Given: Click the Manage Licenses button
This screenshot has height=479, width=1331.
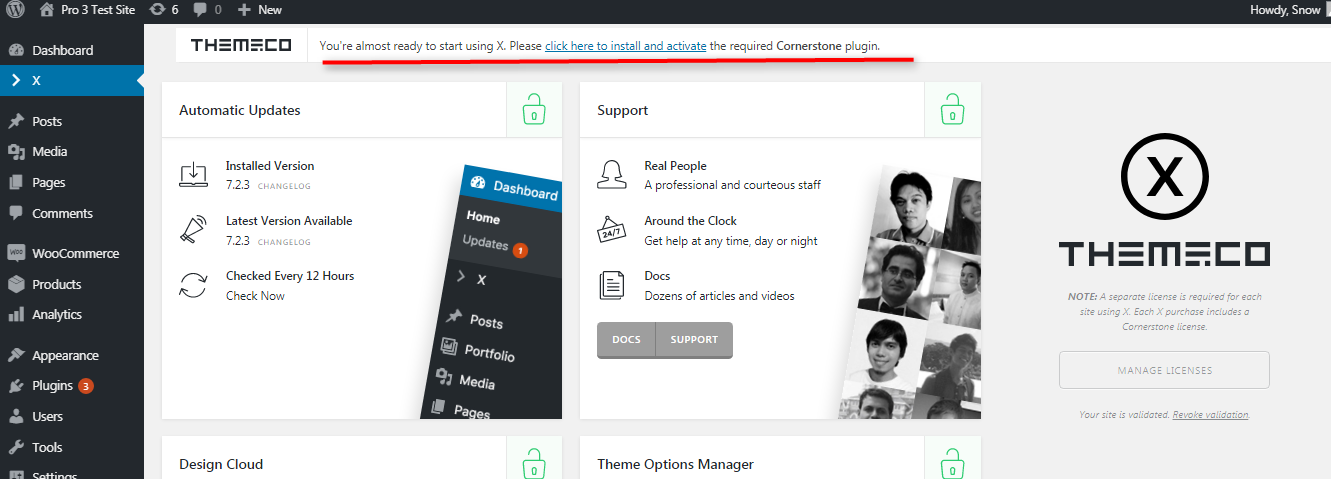Looking at the screenshot, I should pos(1164,370).
